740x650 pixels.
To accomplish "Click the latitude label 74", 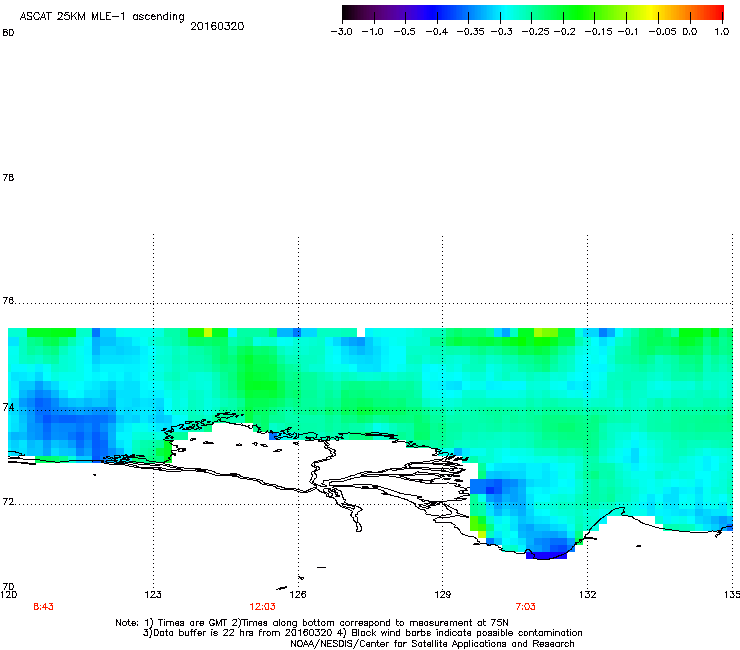I will pos(8,407).
